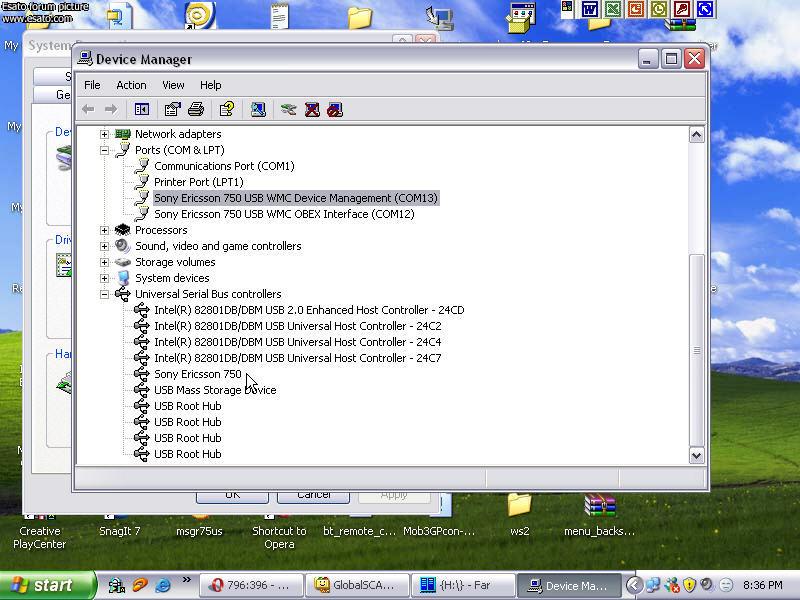Click the scroll up arrow in device tree

click(x=696, y=135)
